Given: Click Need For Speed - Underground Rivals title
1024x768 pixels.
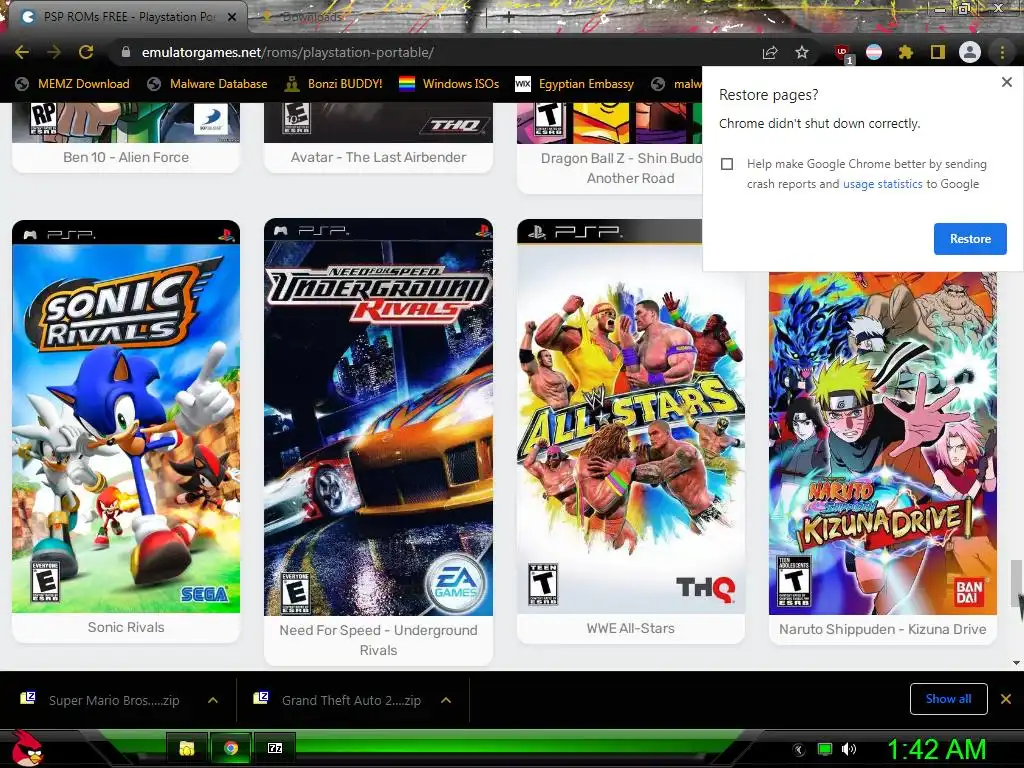Looking at the screenshot, I should coord(378,640).
